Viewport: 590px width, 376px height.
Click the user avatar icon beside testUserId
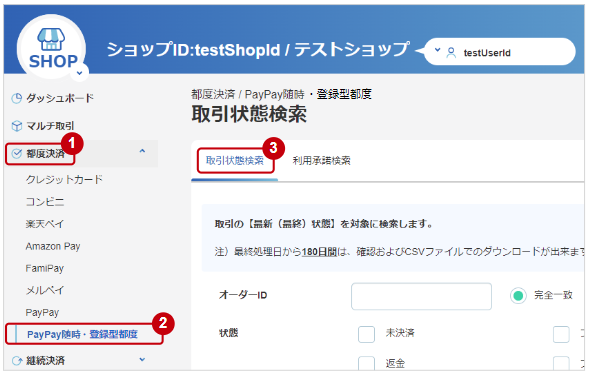click(451, 53)
